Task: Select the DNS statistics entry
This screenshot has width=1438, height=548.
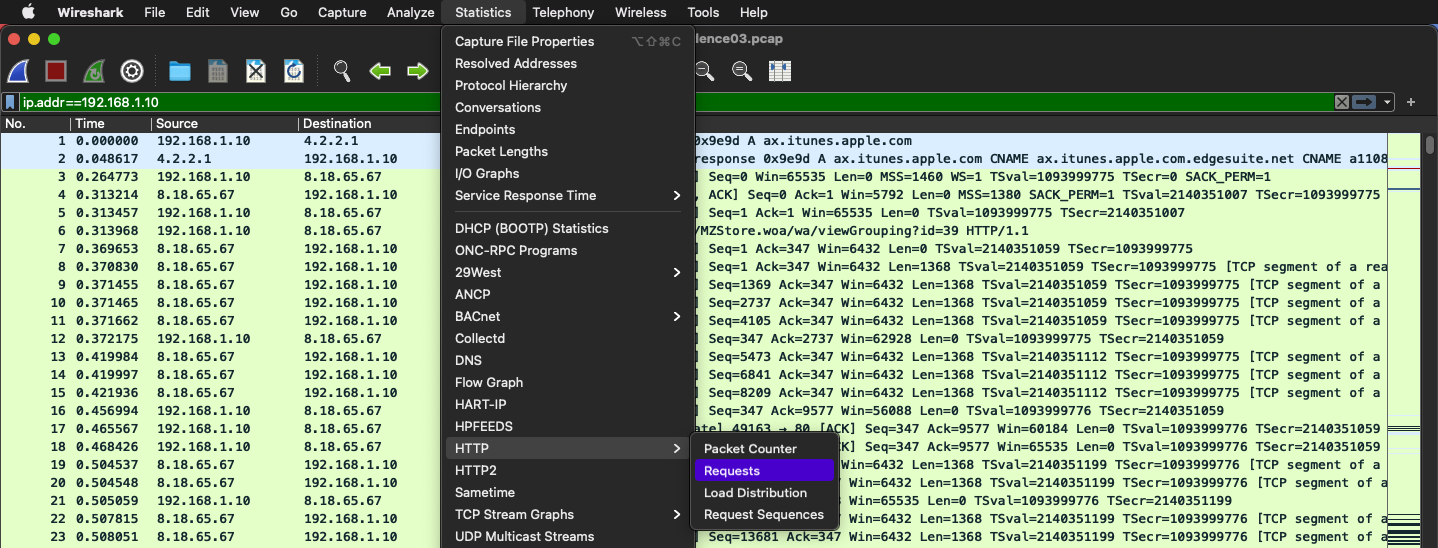Action: [x=568, y=361]
